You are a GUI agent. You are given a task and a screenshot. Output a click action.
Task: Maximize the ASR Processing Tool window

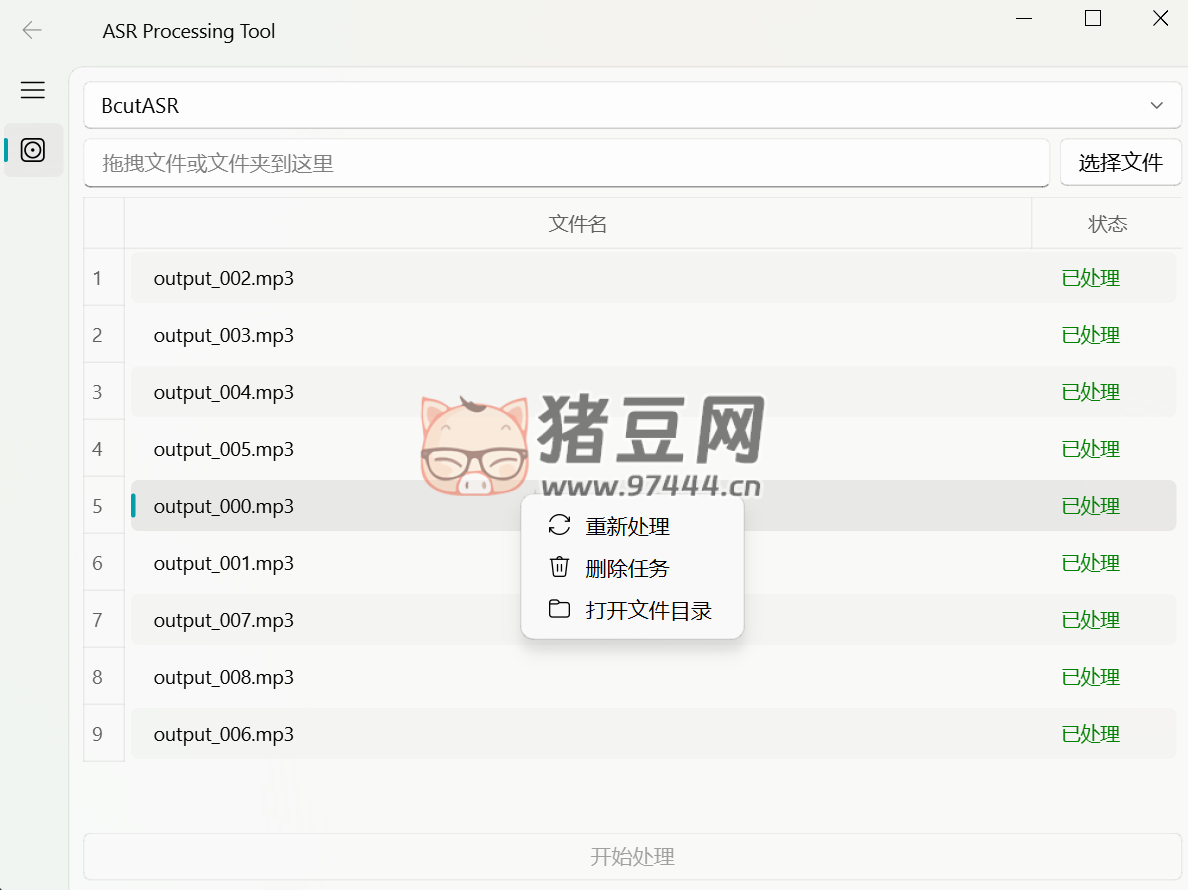point(1093,18)
